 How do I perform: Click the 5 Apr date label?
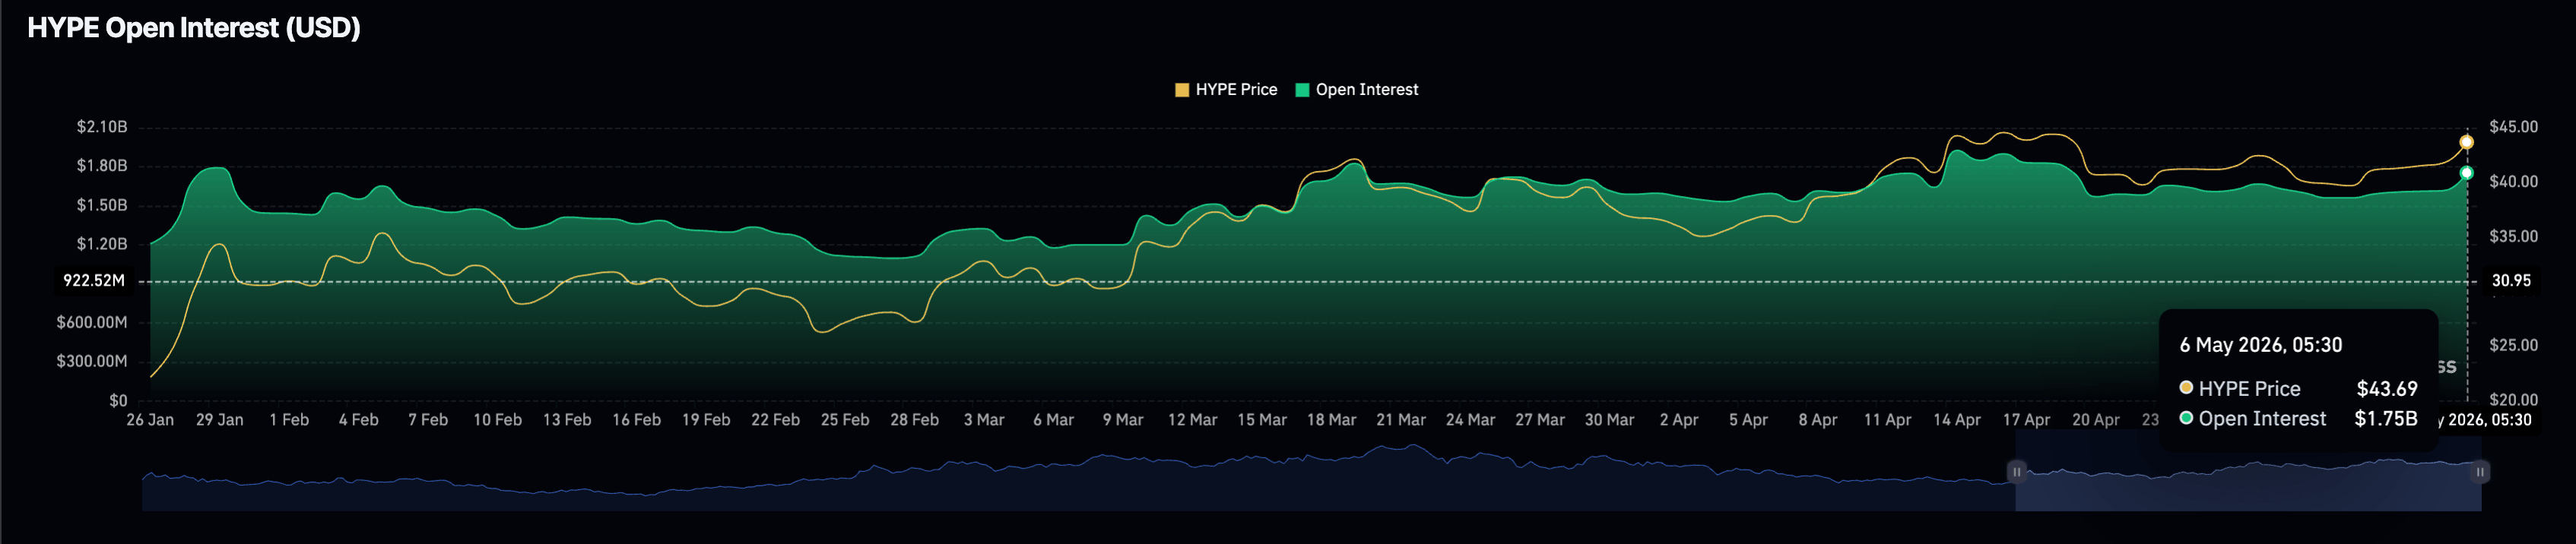pyautogui.click(x=1748, y=420)
